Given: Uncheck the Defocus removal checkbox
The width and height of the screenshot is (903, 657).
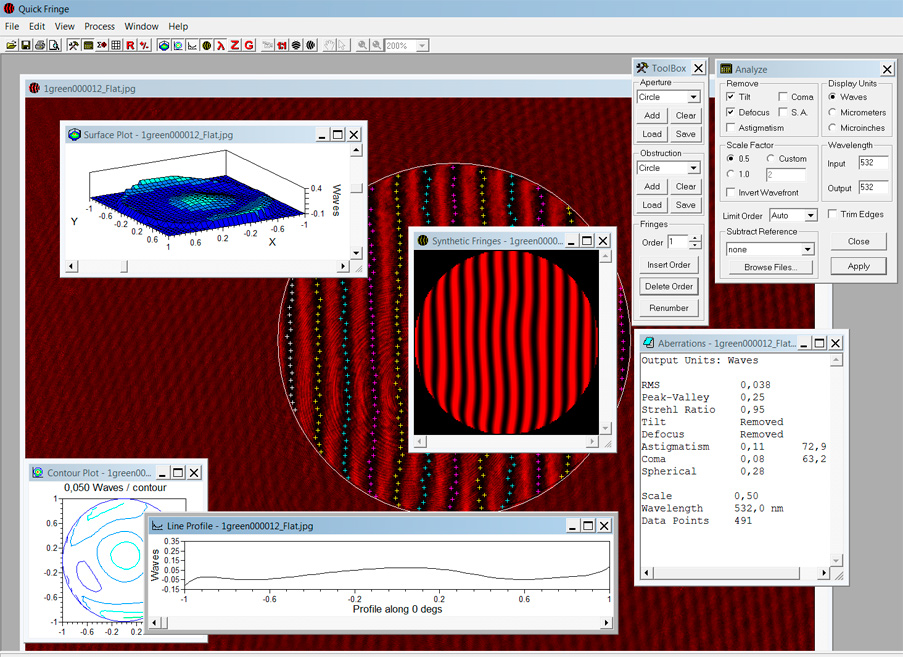Looking at the screenshot, I should point(730,112).
